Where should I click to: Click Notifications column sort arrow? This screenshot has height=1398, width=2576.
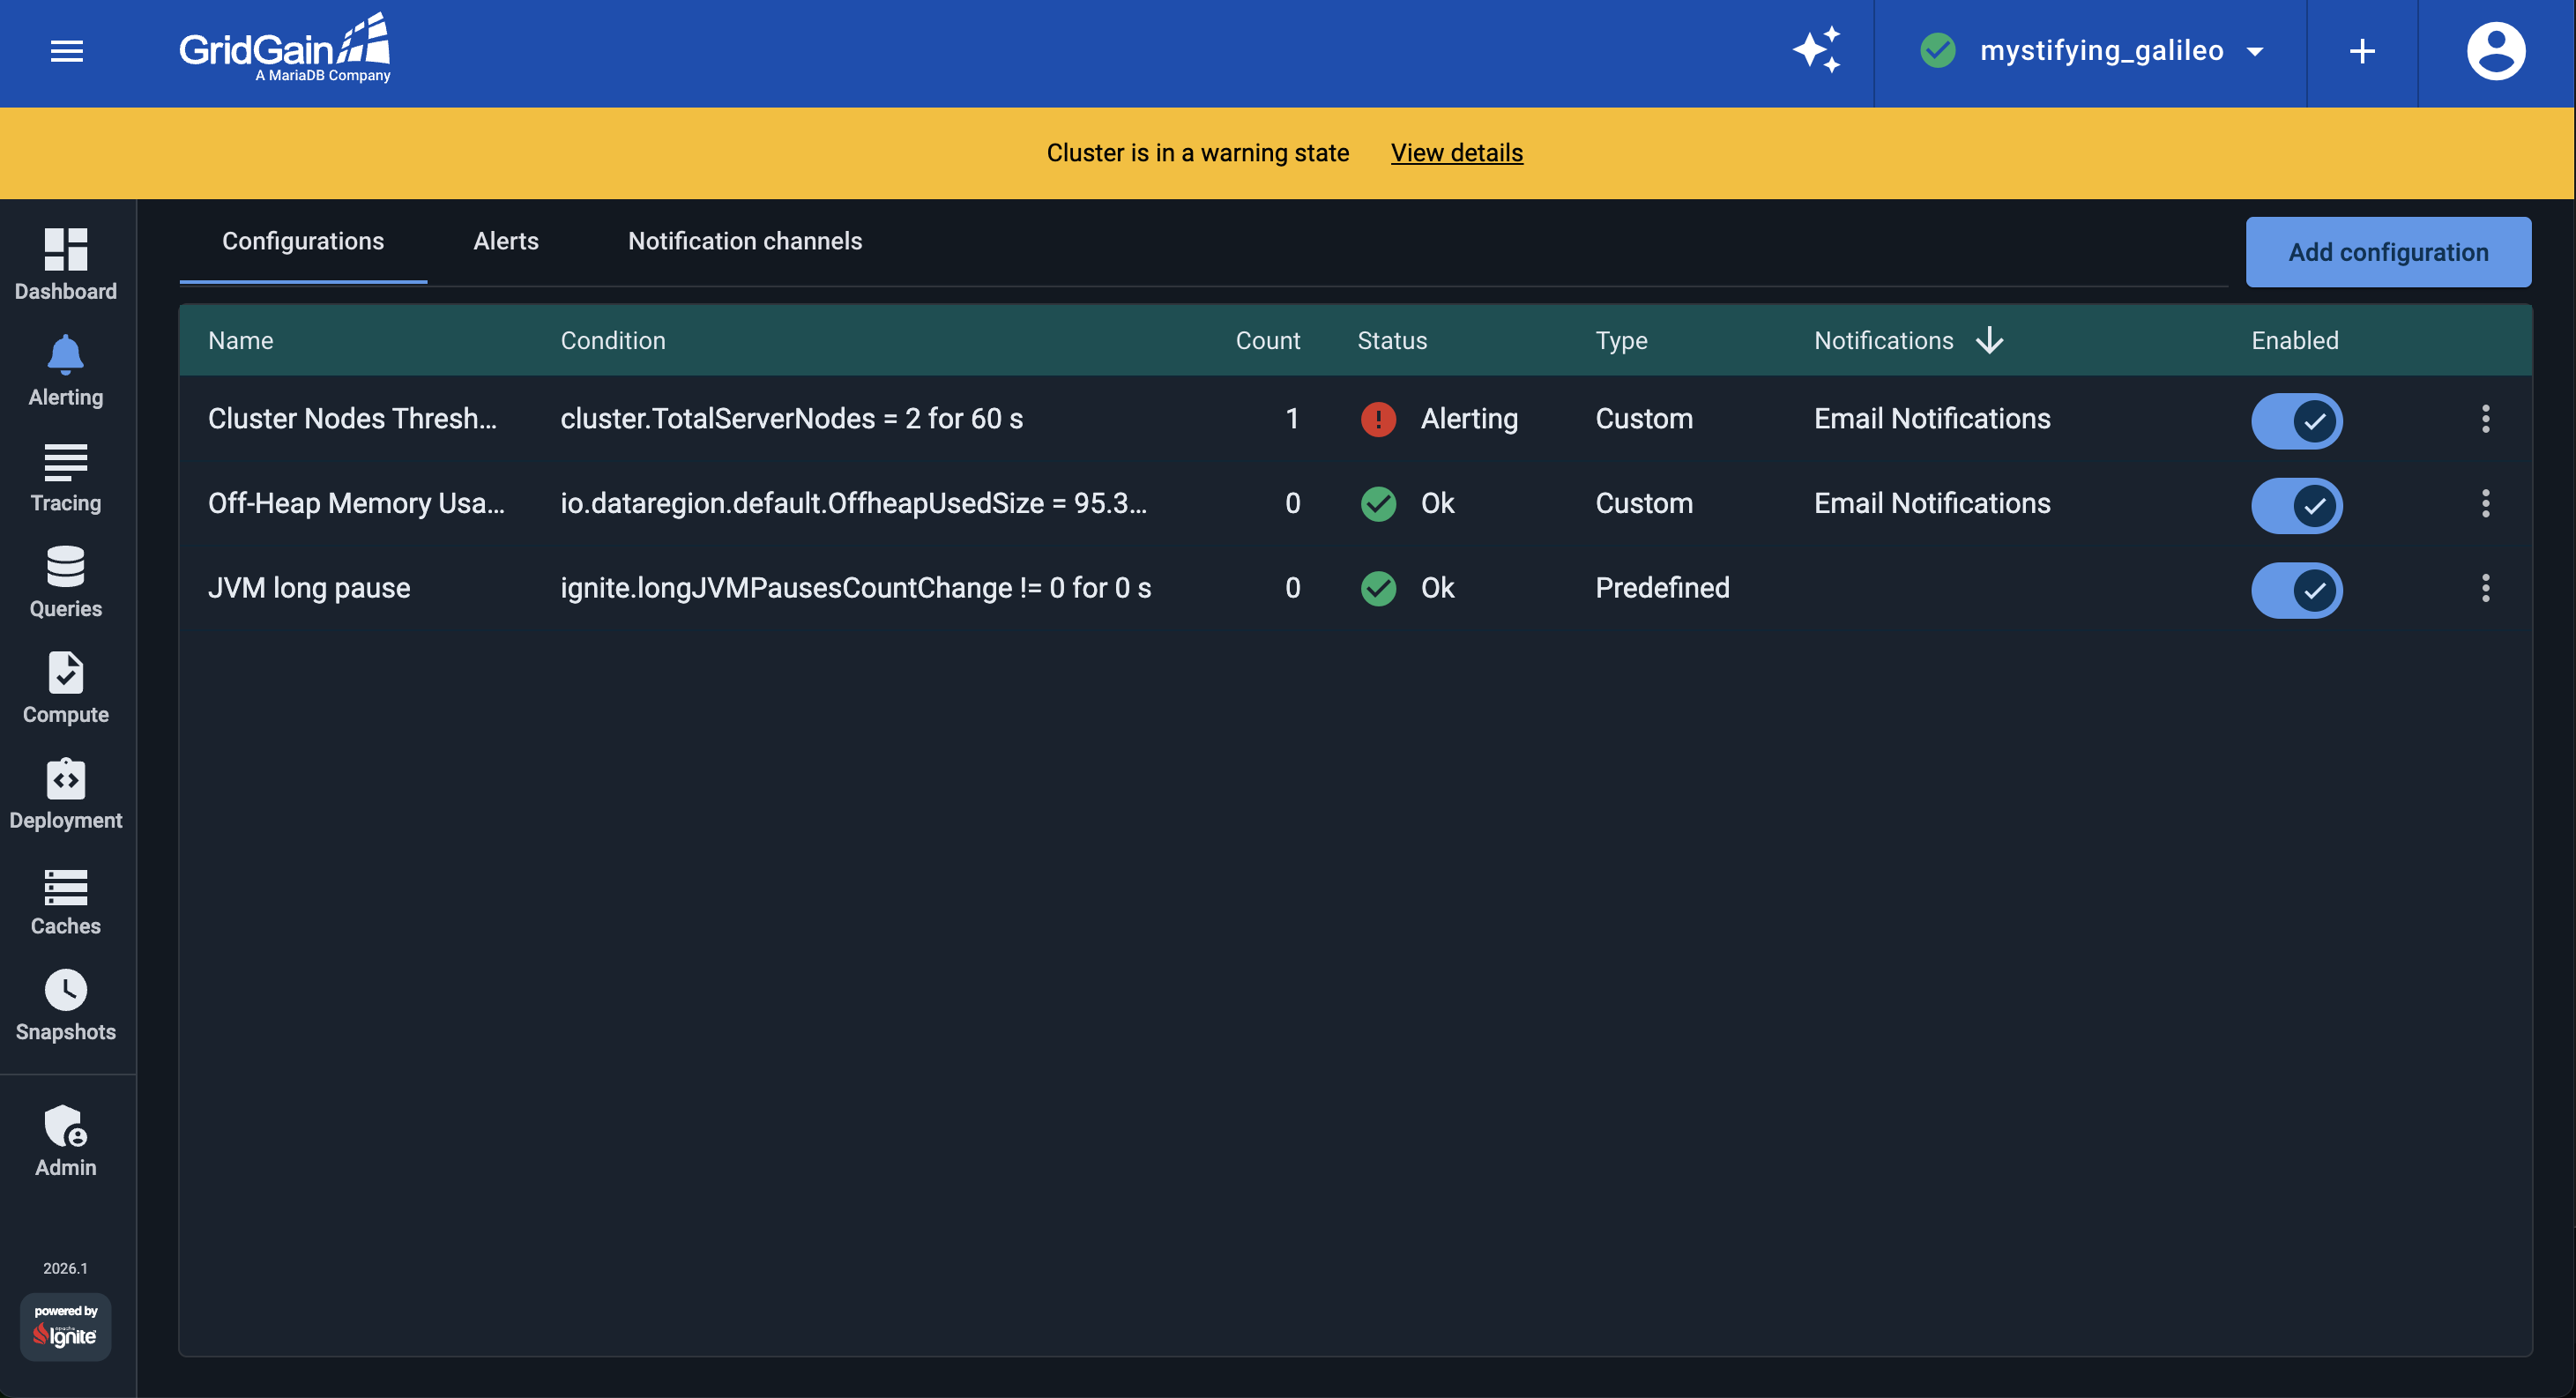point(1989,340)
